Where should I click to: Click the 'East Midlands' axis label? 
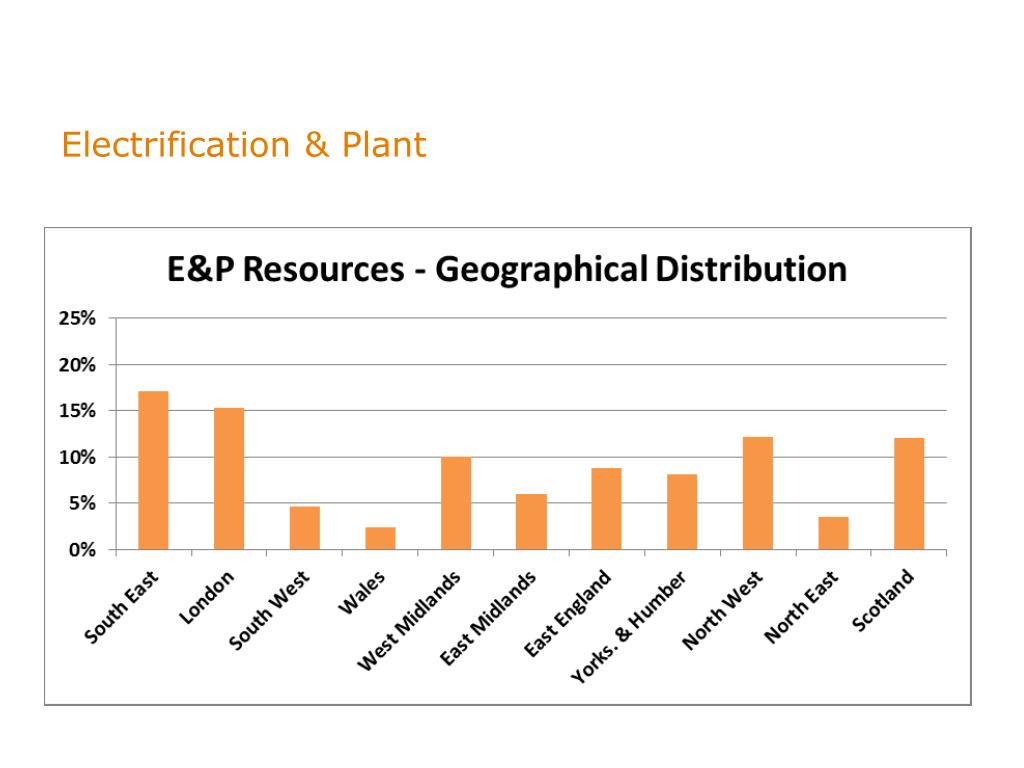[488, 618]
